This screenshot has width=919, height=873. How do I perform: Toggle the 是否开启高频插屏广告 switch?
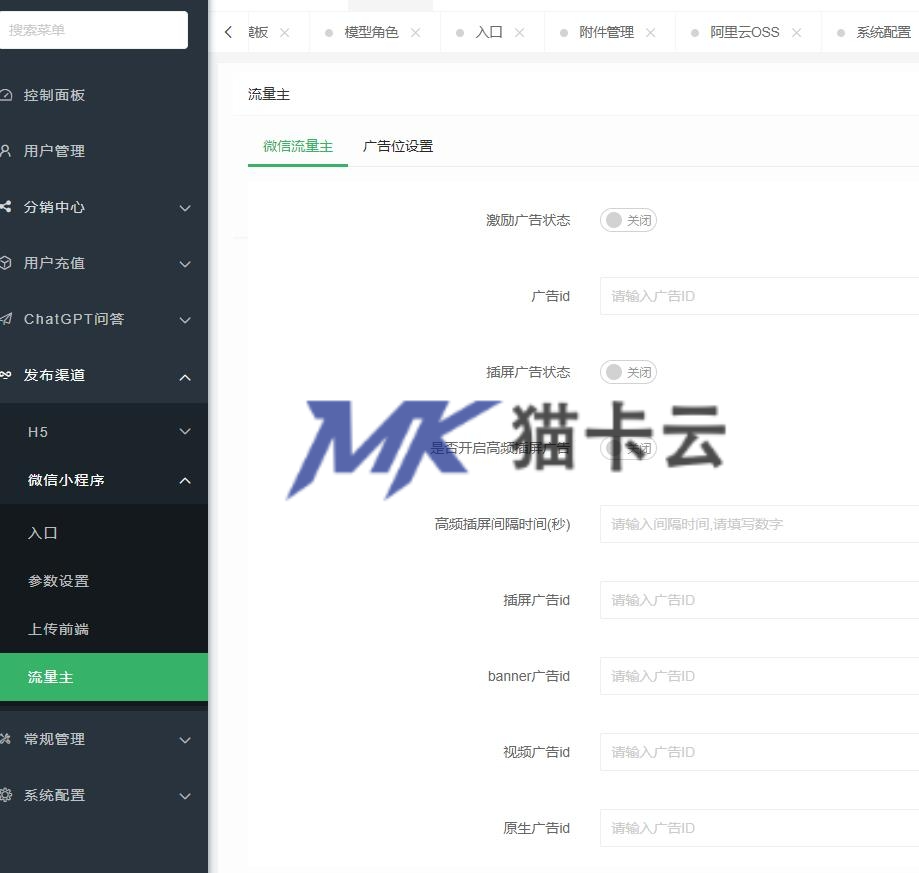tap(628, 448)
